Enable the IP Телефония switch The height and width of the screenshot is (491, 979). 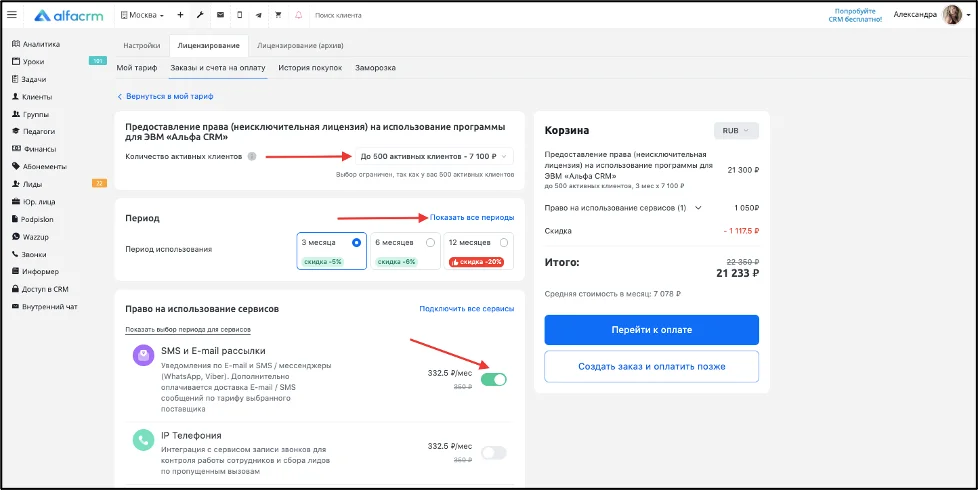coord(494,453)
